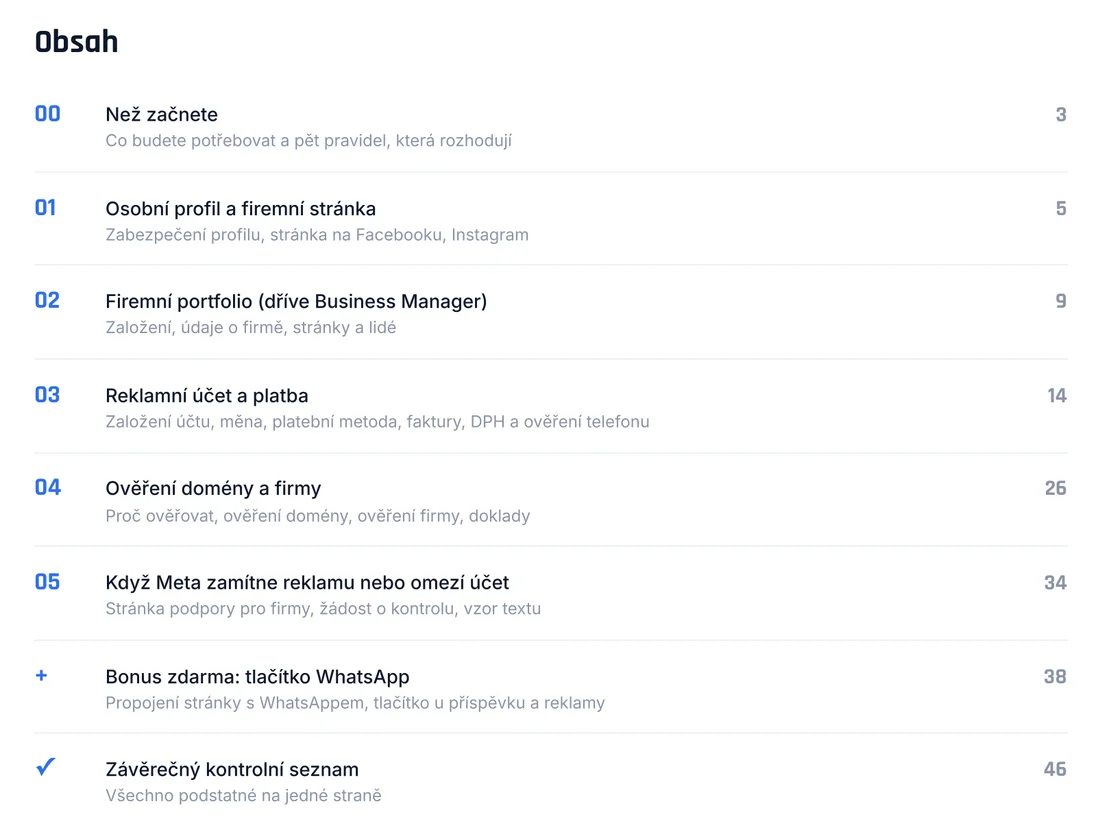Click the Obsah heading

click(x=76, y=41)
